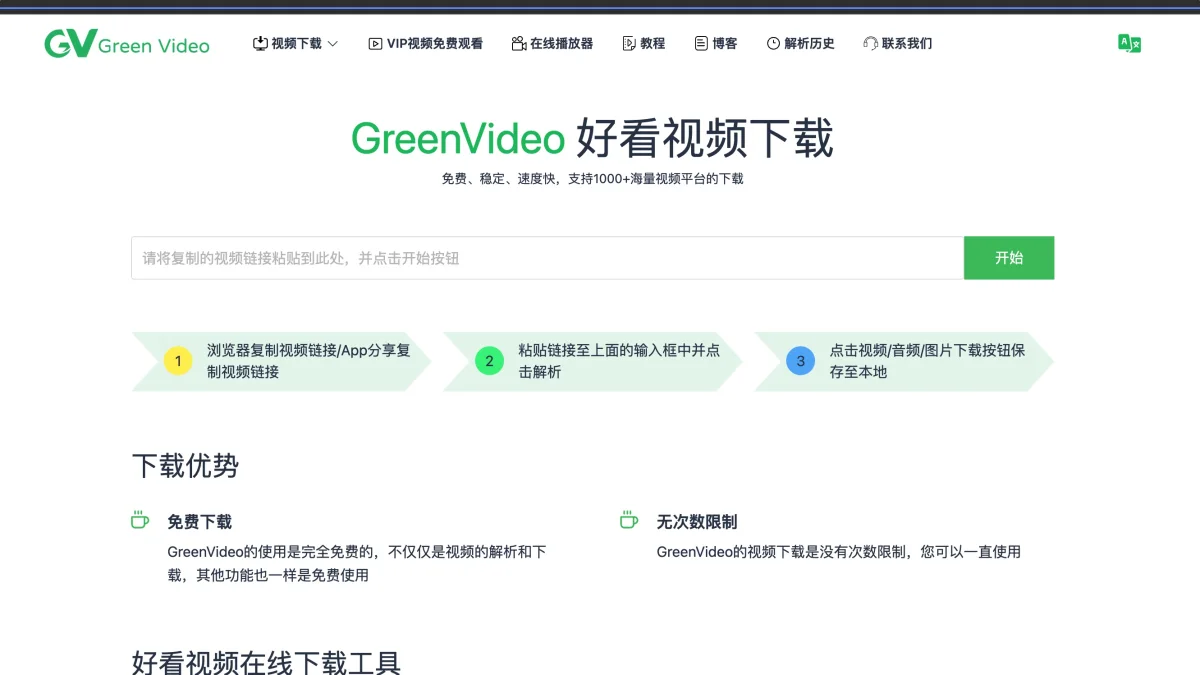
Task: Click the document icon beside 博客
Action: click(701, 44)
